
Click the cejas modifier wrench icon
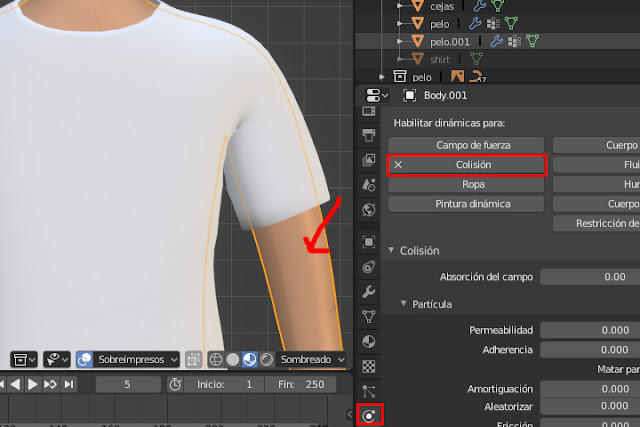[480, 5]
